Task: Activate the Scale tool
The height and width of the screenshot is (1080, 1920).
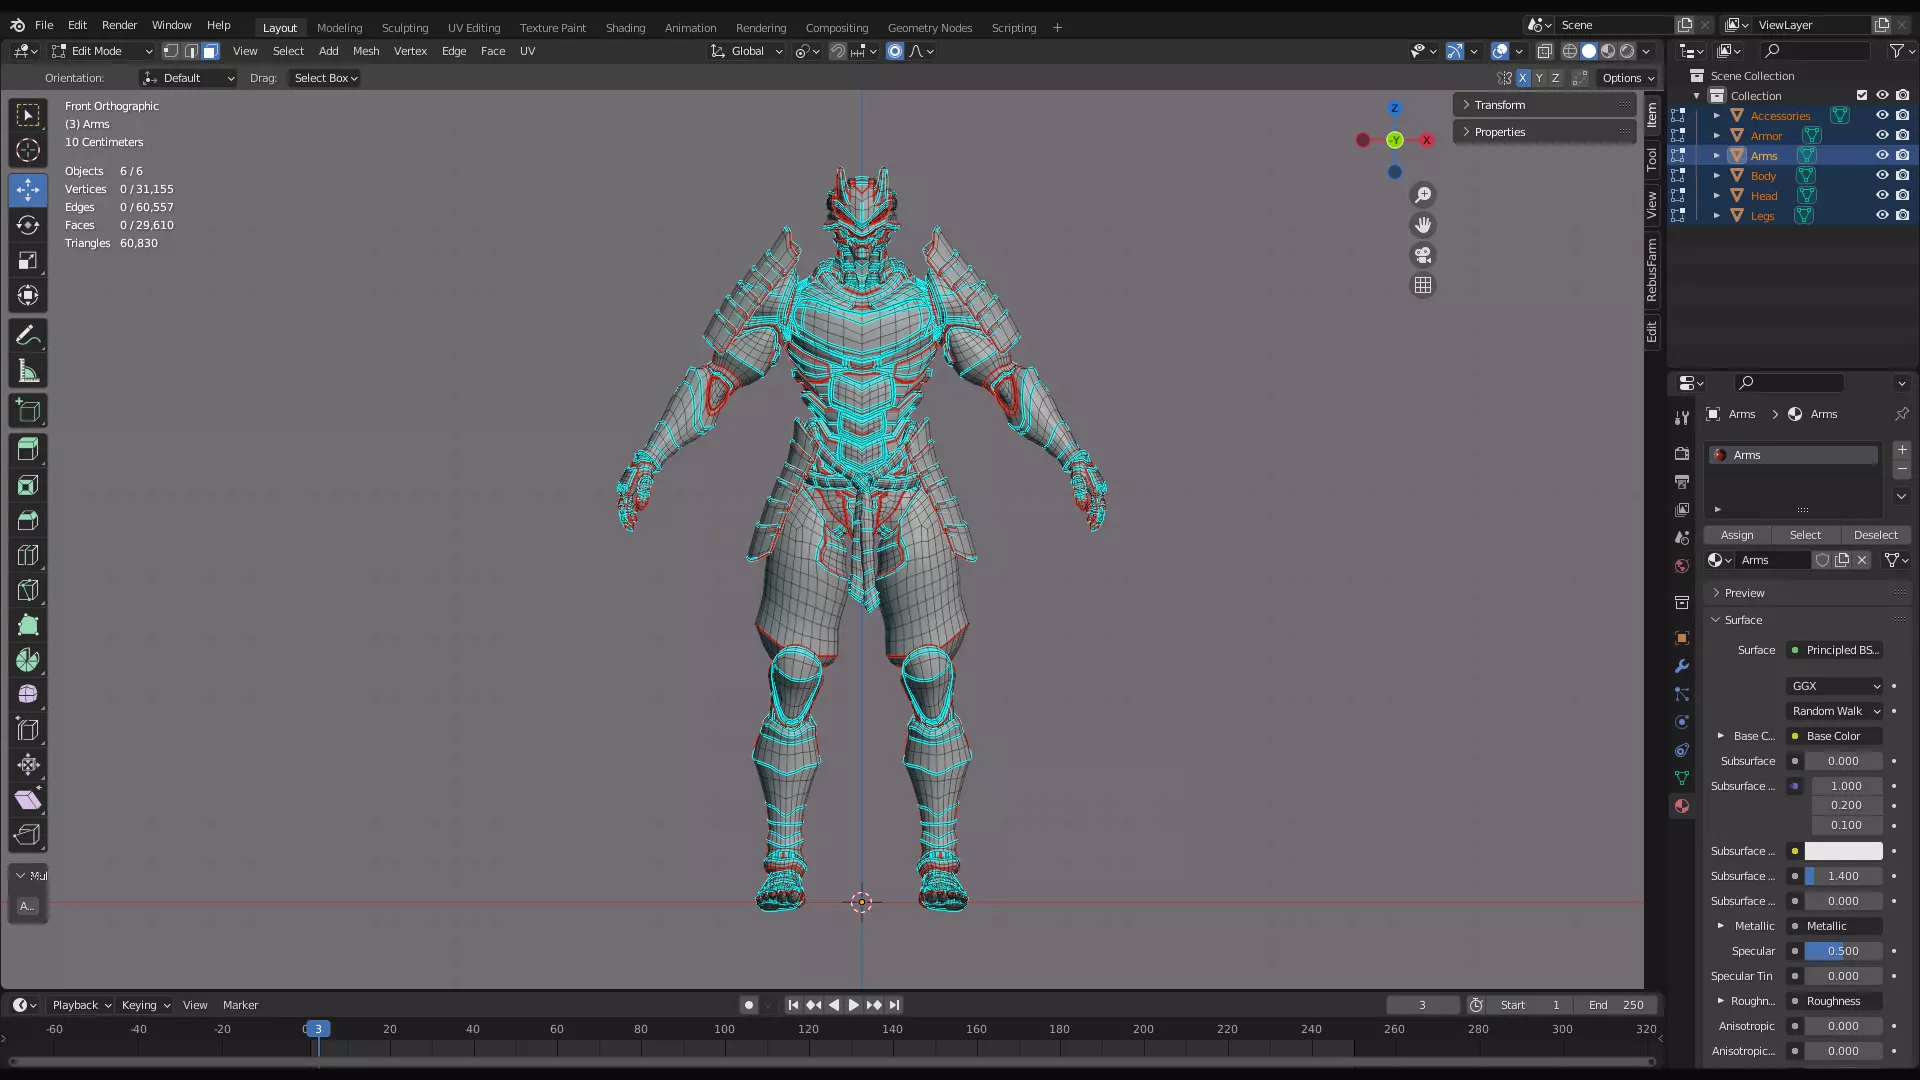Action: (28, 260)
